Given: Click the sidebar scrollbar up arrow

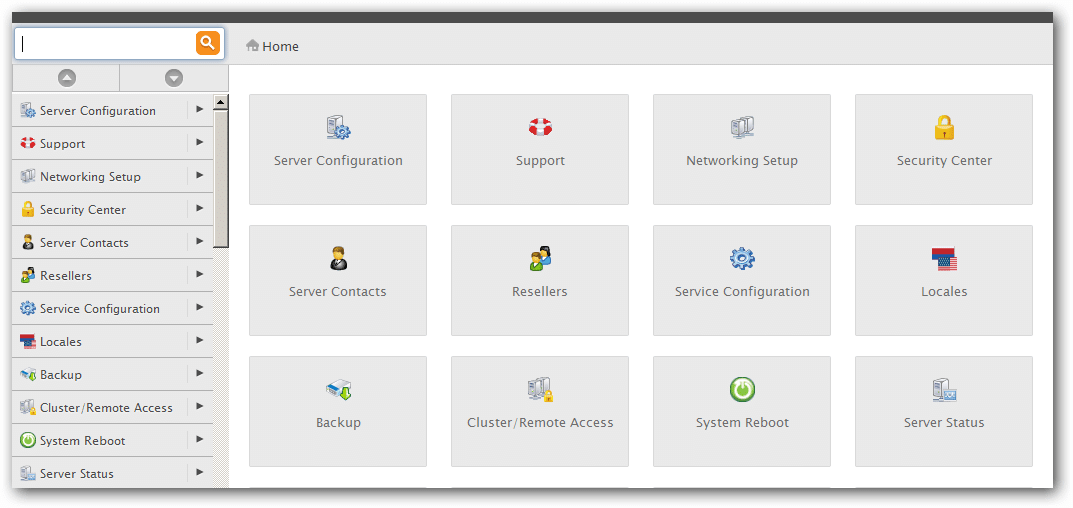Looking at the screenshot, I should pyautogui.click(x=220, y=103).
